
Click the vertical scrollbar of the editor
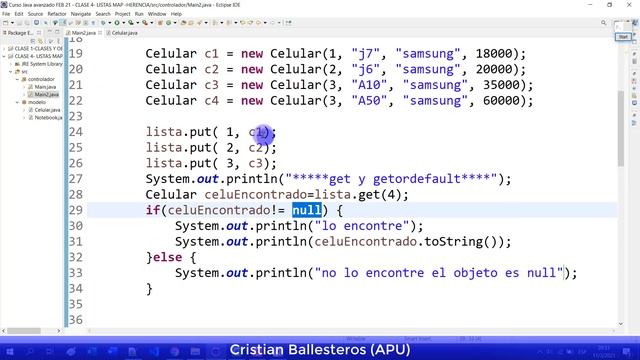[x=621, y=129]
